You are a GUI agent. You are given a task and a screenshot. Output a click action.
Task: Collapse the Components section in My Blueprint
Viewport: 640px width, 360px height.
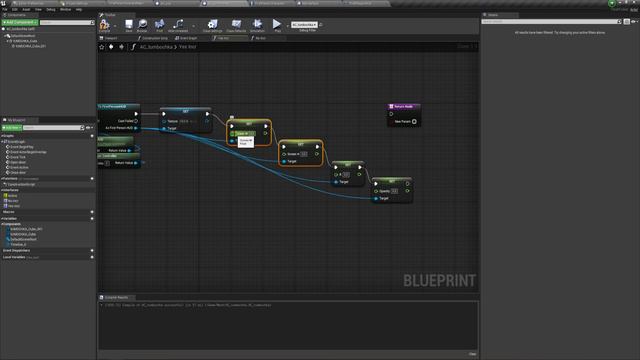click(2, 224)
